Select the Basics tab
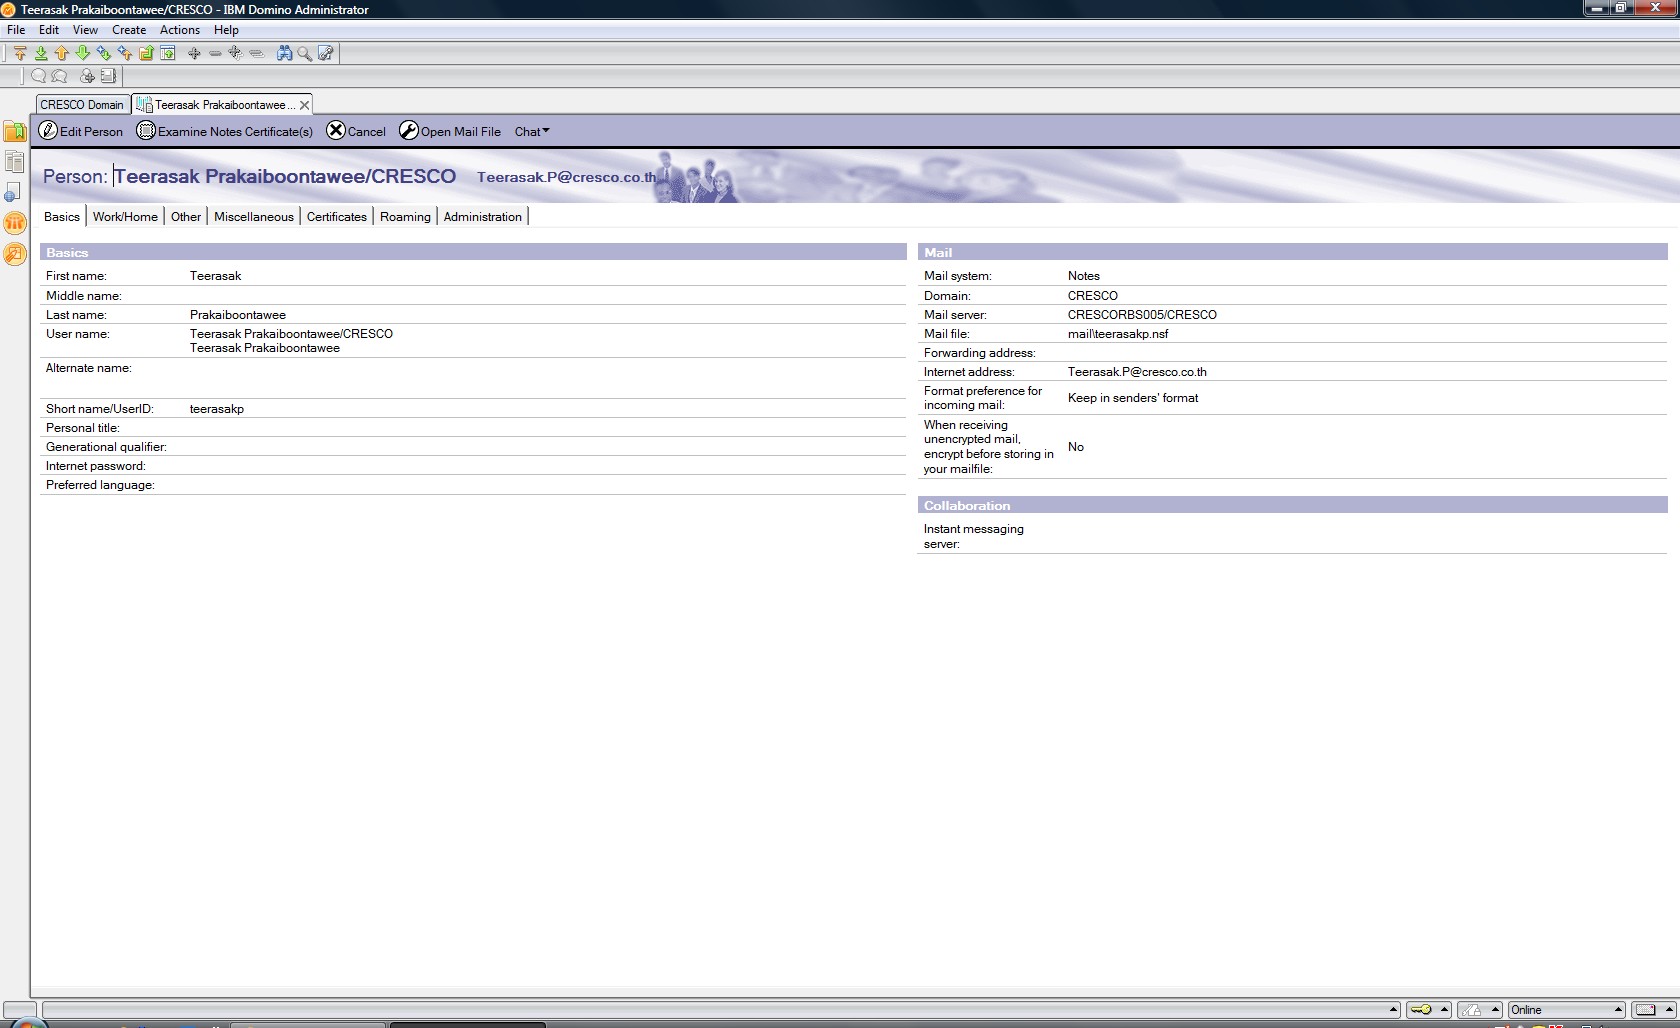This screenshot has height=1028, width=1680. pos(62,217)
